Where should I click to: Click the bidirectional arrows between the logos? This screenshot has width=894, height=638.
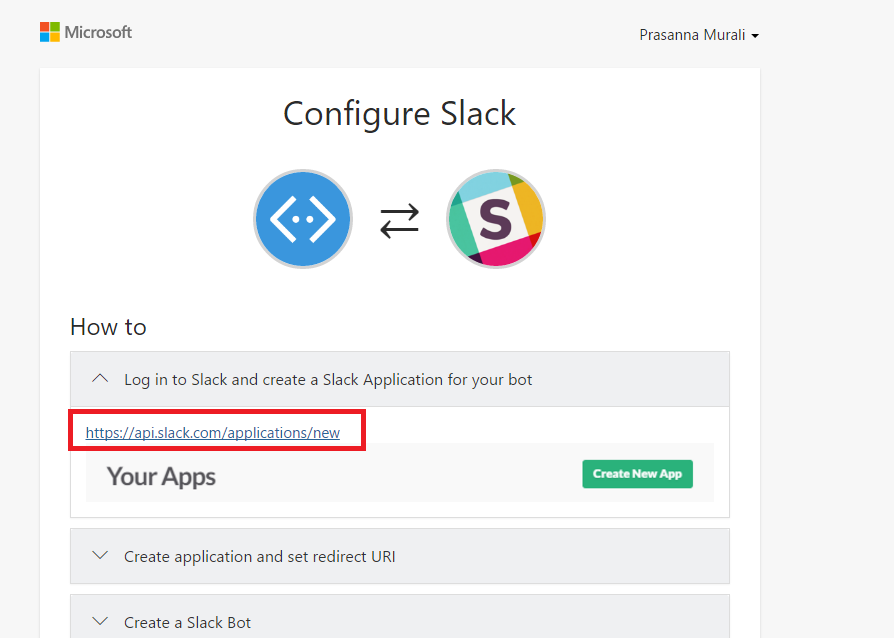tap(399, 220)
